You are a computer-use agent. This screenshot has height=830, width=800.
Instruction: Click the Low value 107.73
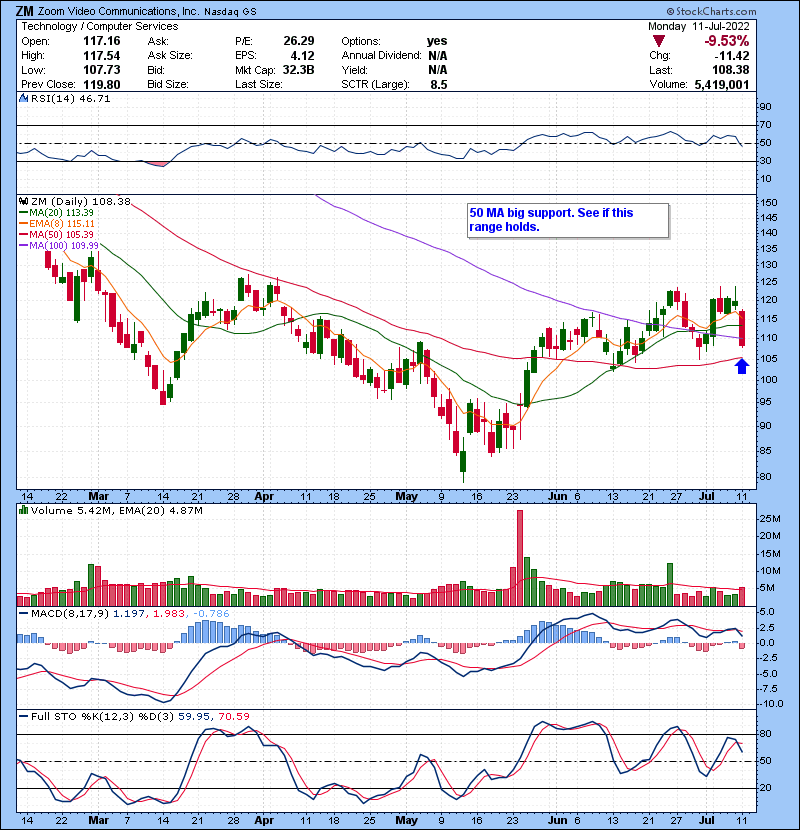[102, 70]
